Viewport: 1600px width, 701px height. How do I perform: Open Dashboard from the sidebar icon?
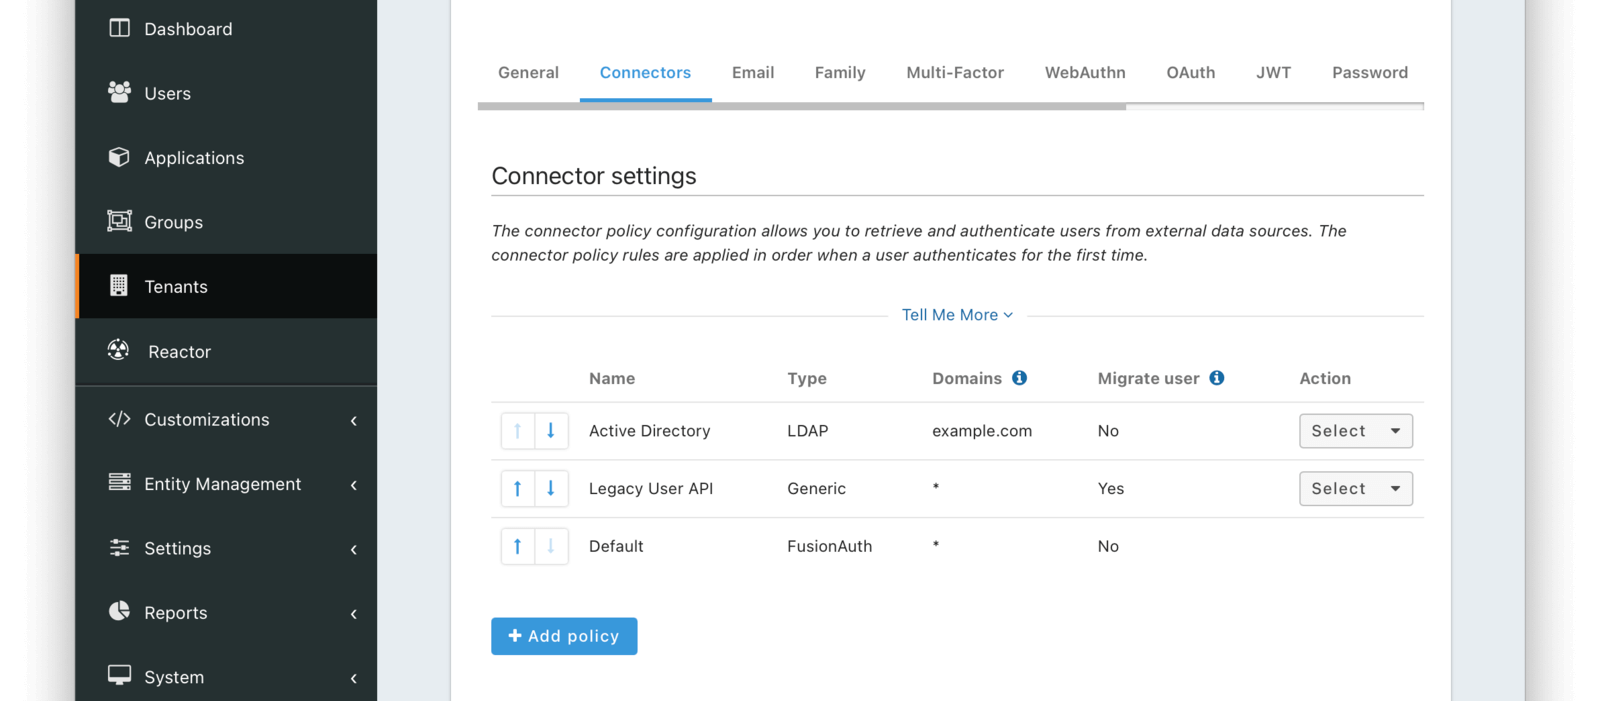pos(119,28)
